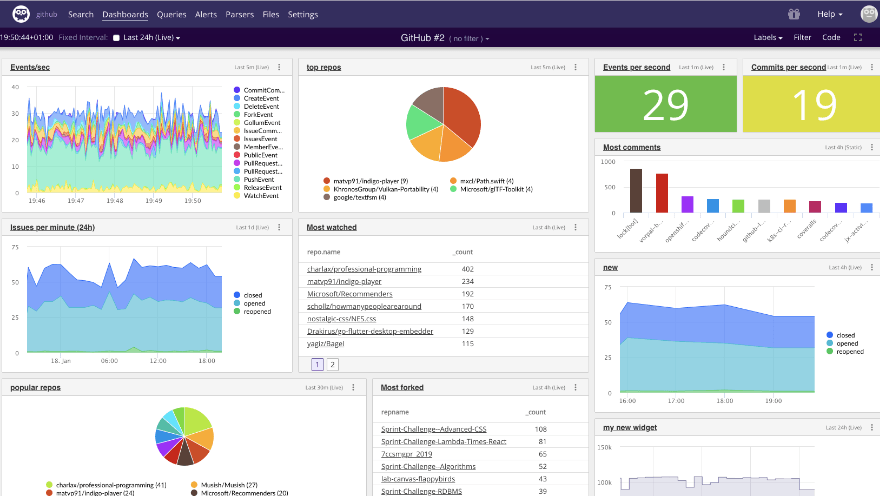Open the Most forked widget options menu
The height and width of the screenshot is (496, 880).
[577, 387]
